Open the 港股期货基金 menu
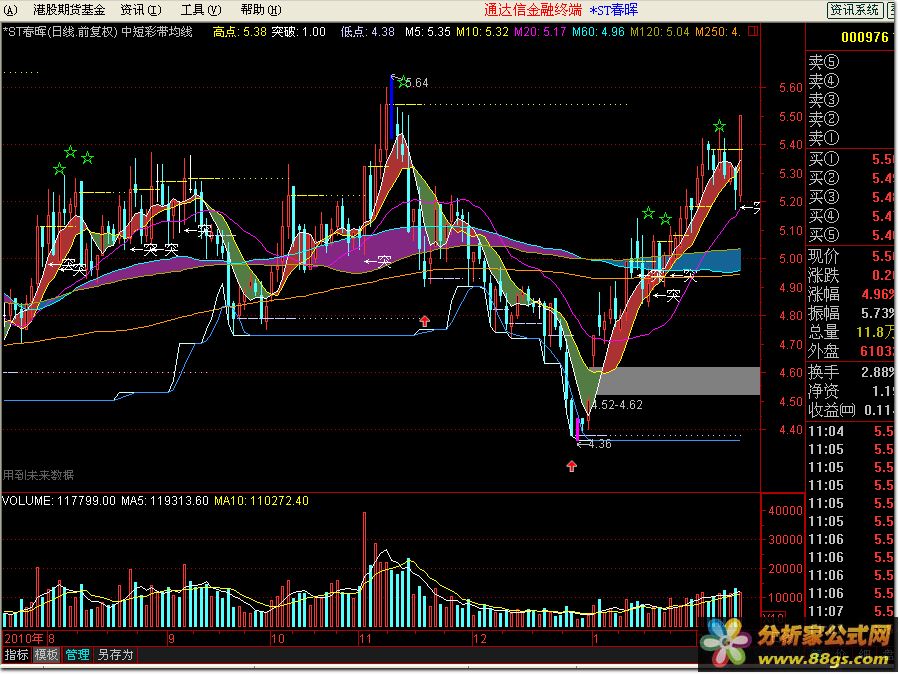 click(69, 10)
